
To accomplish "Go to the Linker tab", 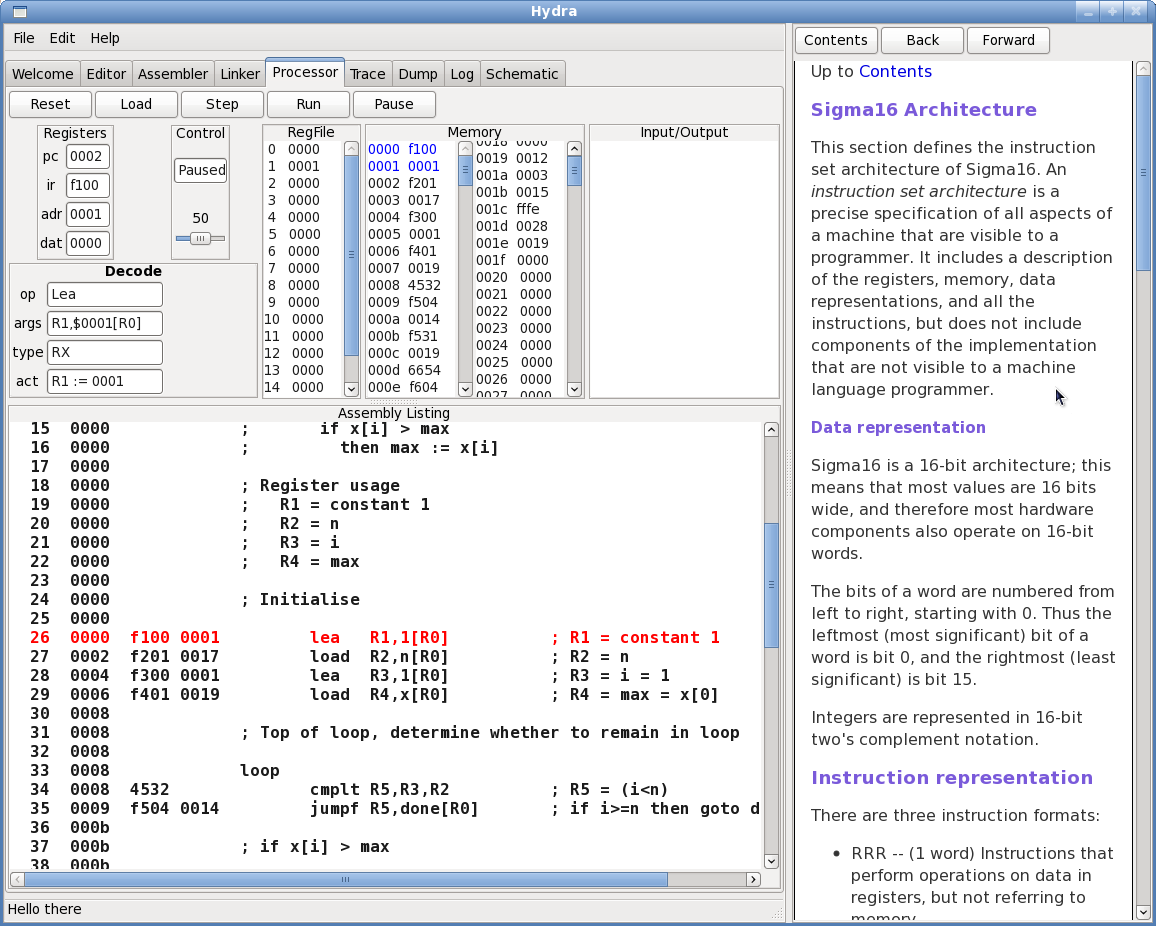I will 240,74.
